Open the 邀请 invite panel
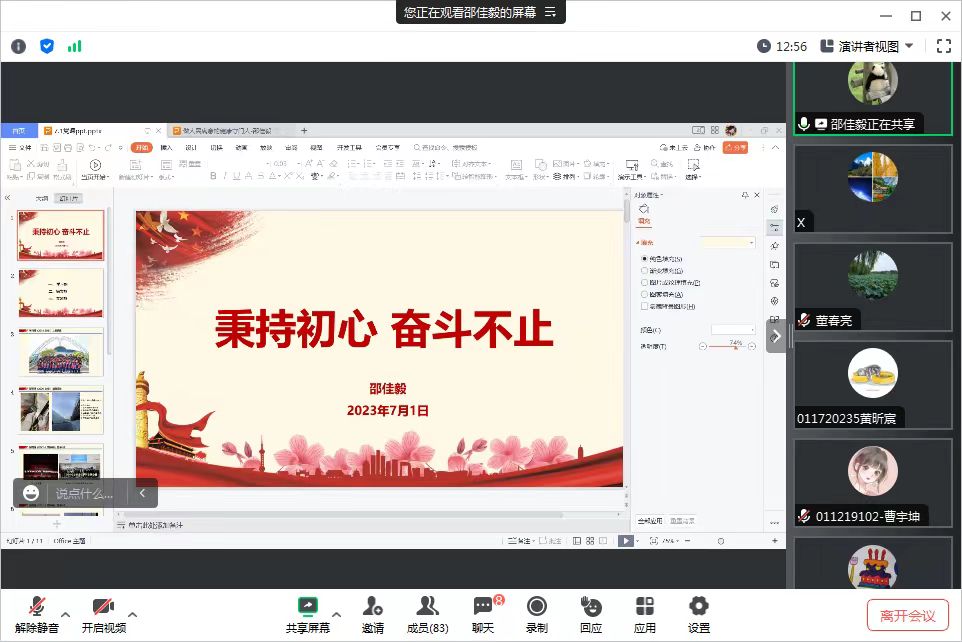962x642 pixels. pyautogui.click(x=373, y=614)
